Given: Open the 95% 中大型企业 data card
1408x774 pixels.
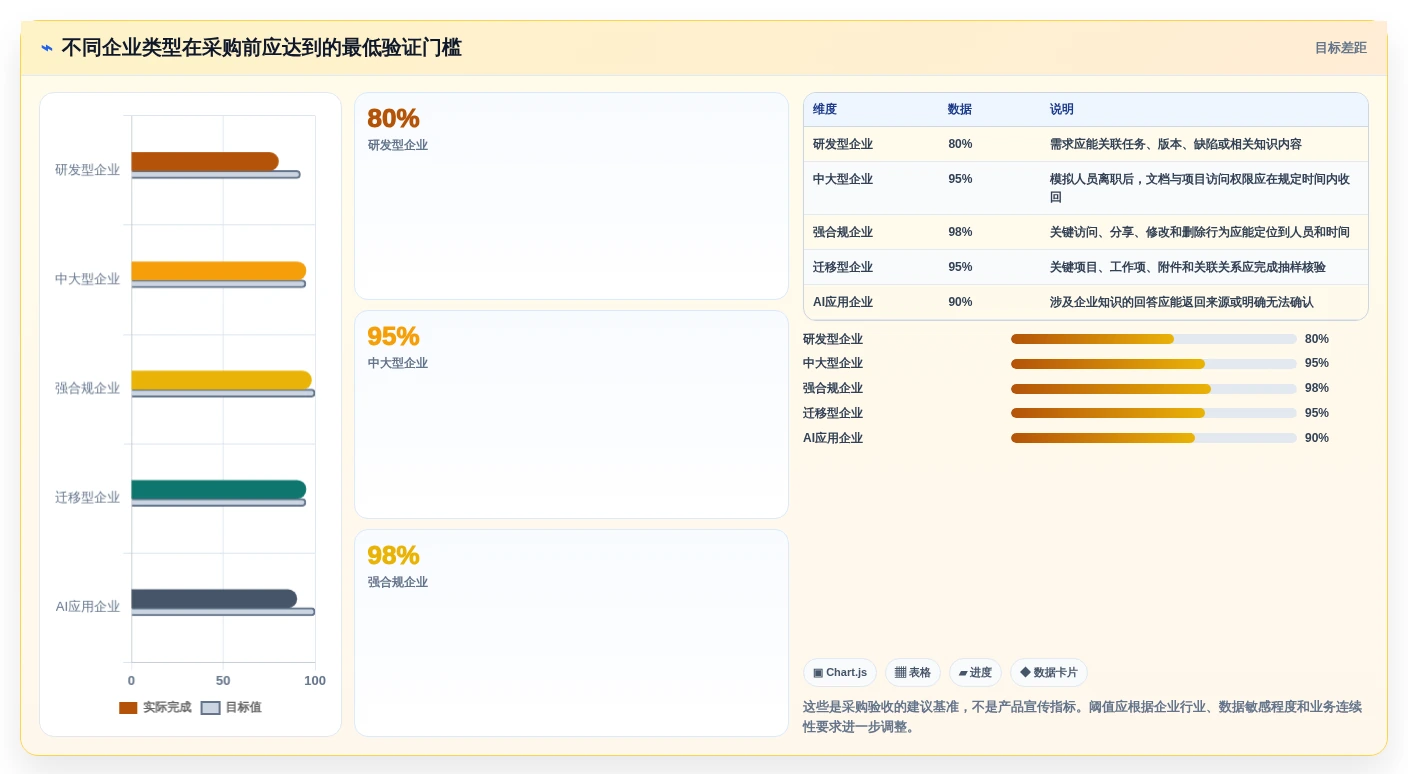Looking at the screenshot, I should tap(571, 415).
